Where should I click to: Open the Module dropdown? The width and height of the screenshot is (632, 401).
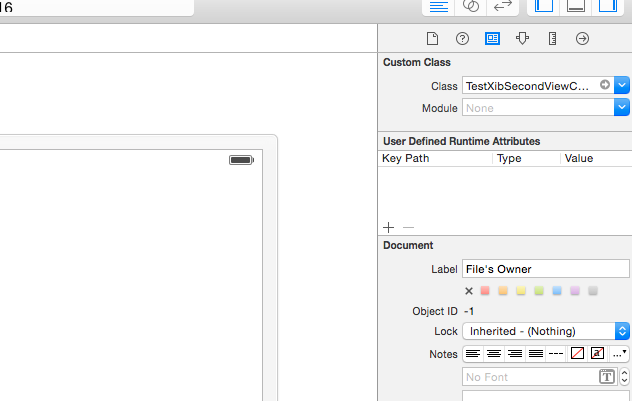(x=622, y=108)
